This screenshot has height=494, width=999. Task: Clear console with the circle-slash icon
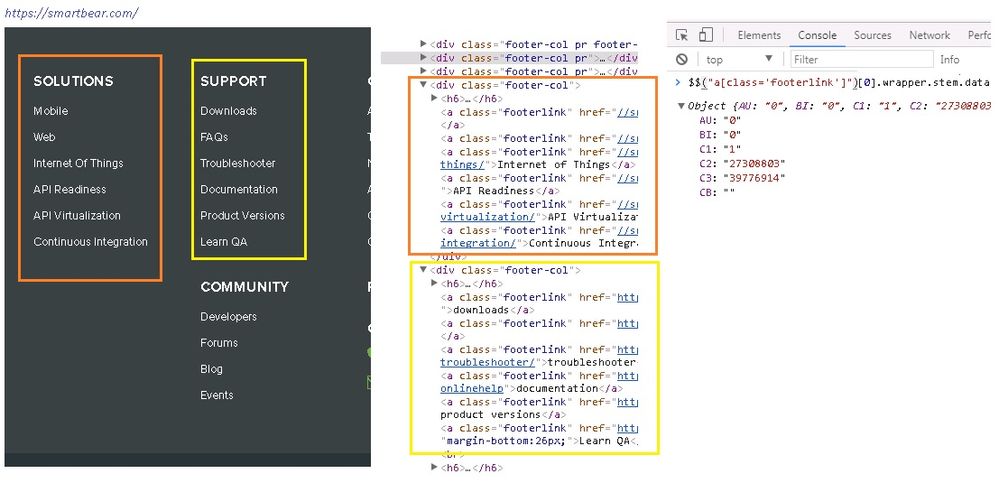pos(682,59)
